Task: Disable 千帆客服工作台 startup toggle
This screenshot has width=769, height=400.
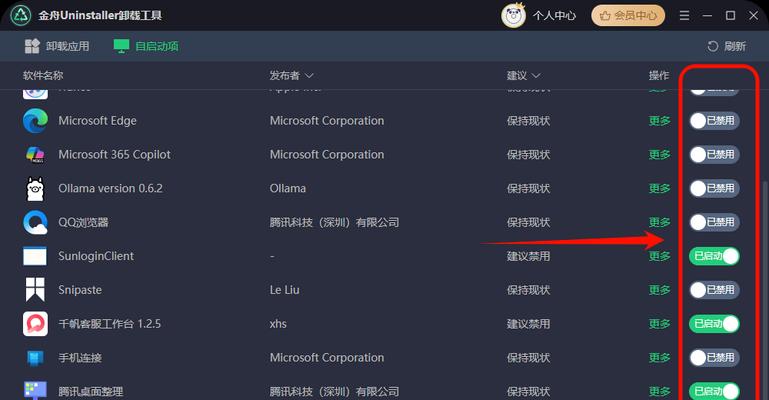Action: (x=714, y=324)
